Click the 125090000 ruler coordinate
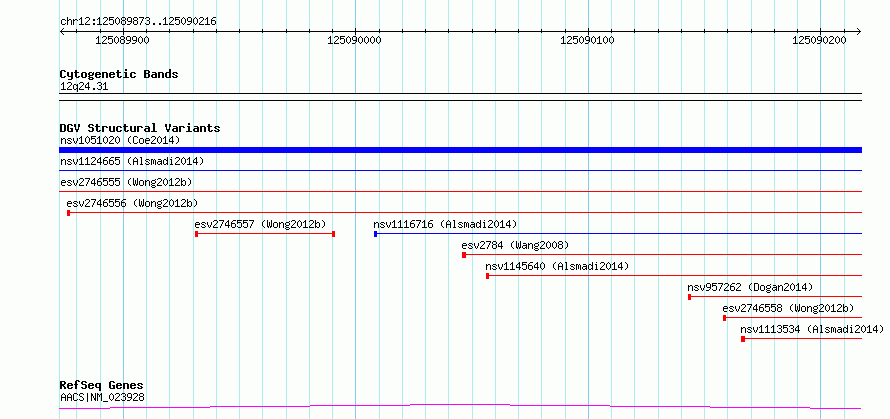 click(x=355, y=40)
